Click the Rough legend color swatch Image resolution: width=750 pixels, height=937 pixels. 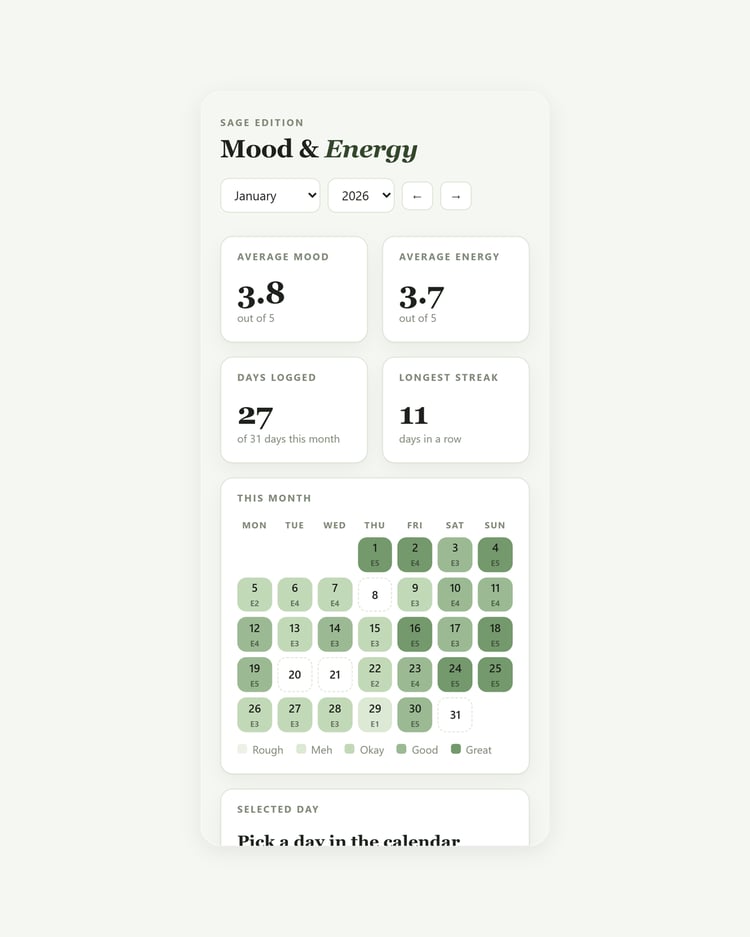click(242, 749)
